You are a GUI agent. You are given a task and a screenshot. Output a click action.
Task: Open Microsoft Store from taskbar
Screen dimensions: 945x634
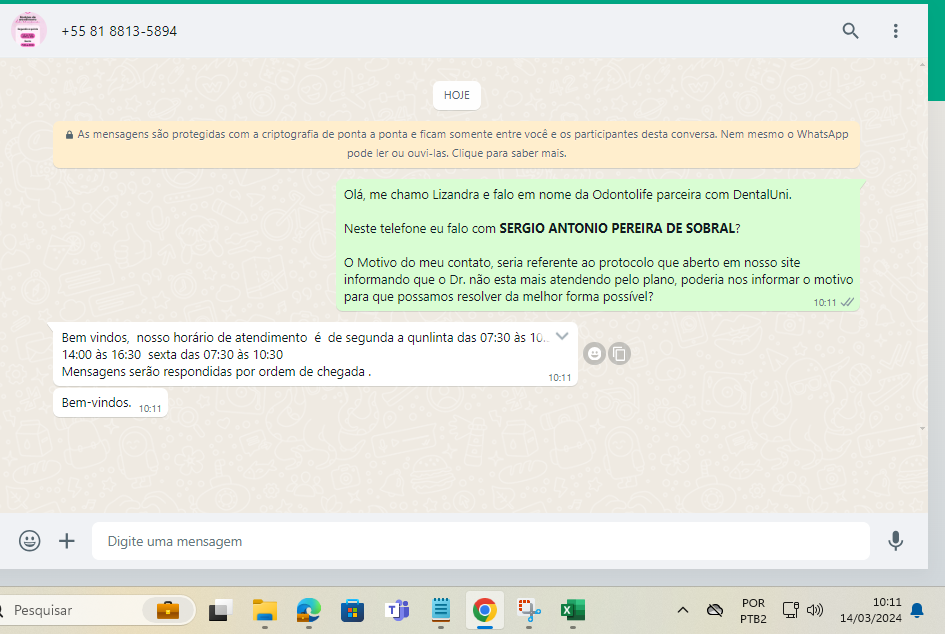pyautogui.click(x=353, y=610)
